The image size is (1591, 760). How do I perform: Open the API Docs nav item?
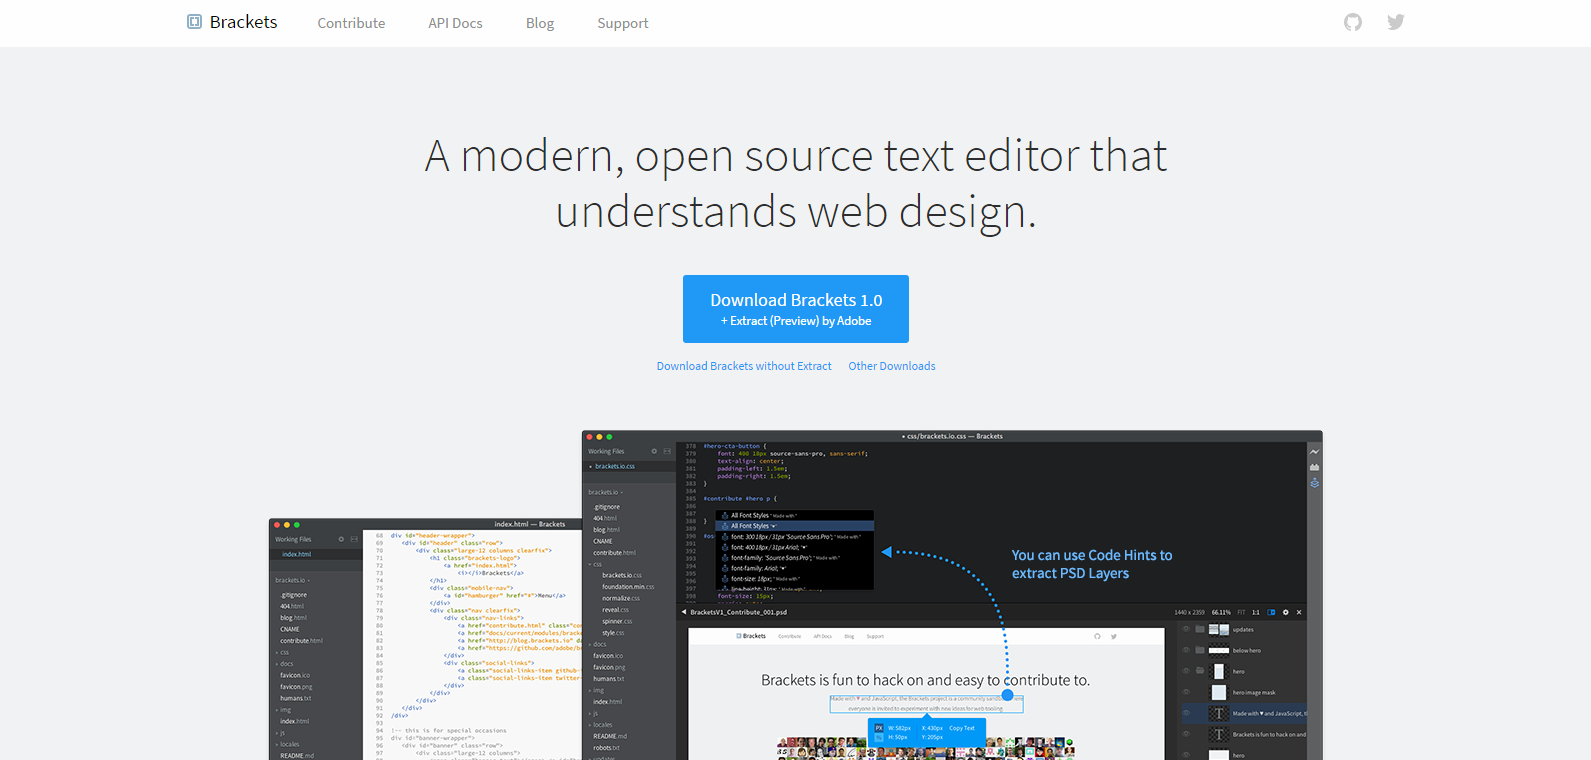(455, 23)
